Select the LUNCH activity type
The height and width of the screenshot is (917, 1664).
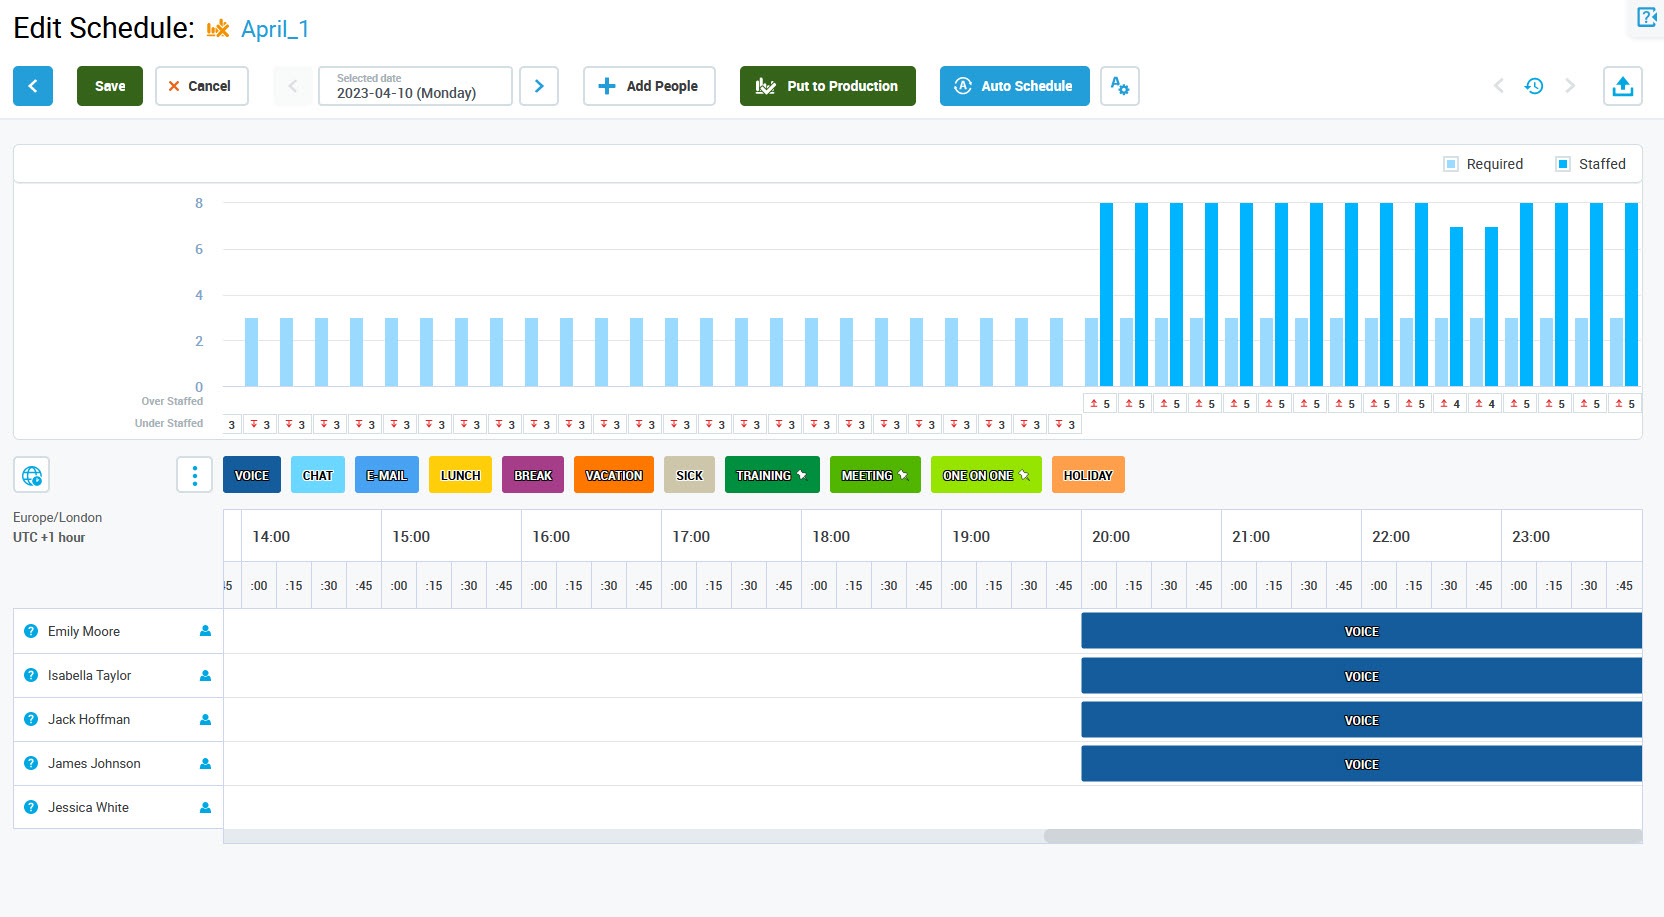pyautogui.click(x=460, y=475)
